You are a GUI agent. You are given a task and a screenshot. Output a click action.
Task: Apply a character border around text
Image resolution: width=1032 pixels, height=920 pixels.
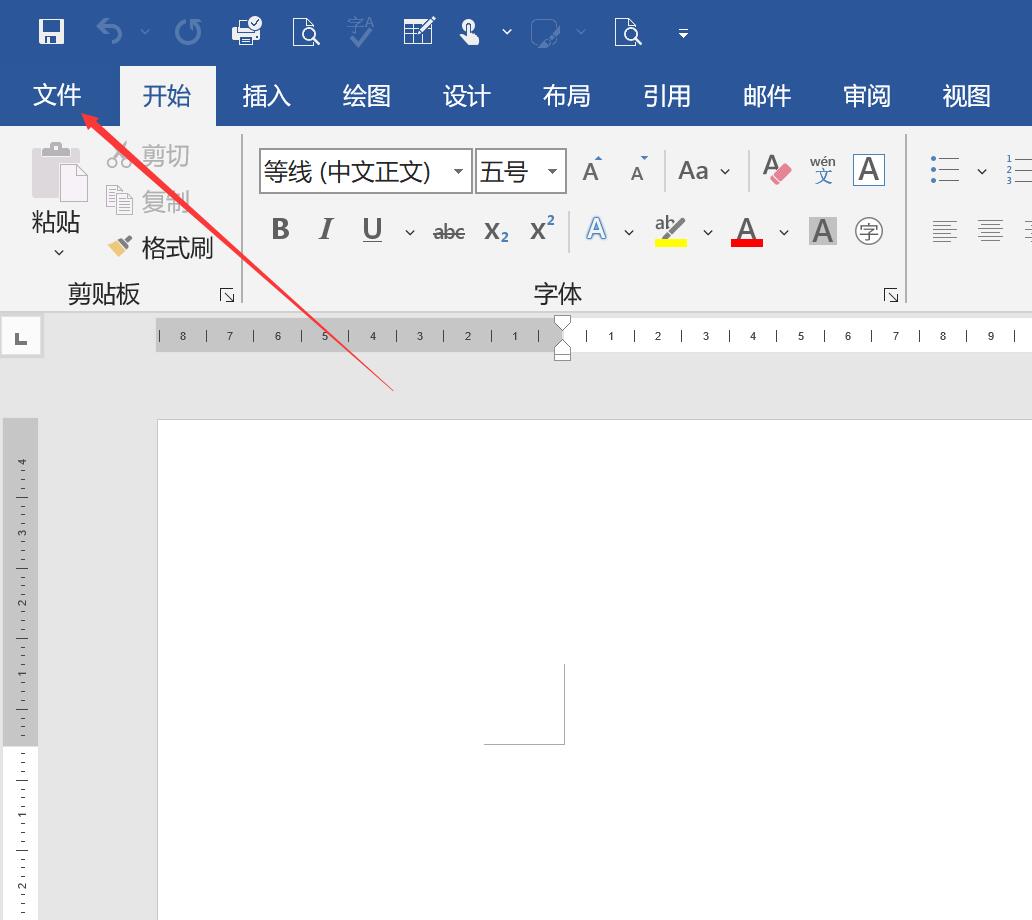[x=868, y=170]
